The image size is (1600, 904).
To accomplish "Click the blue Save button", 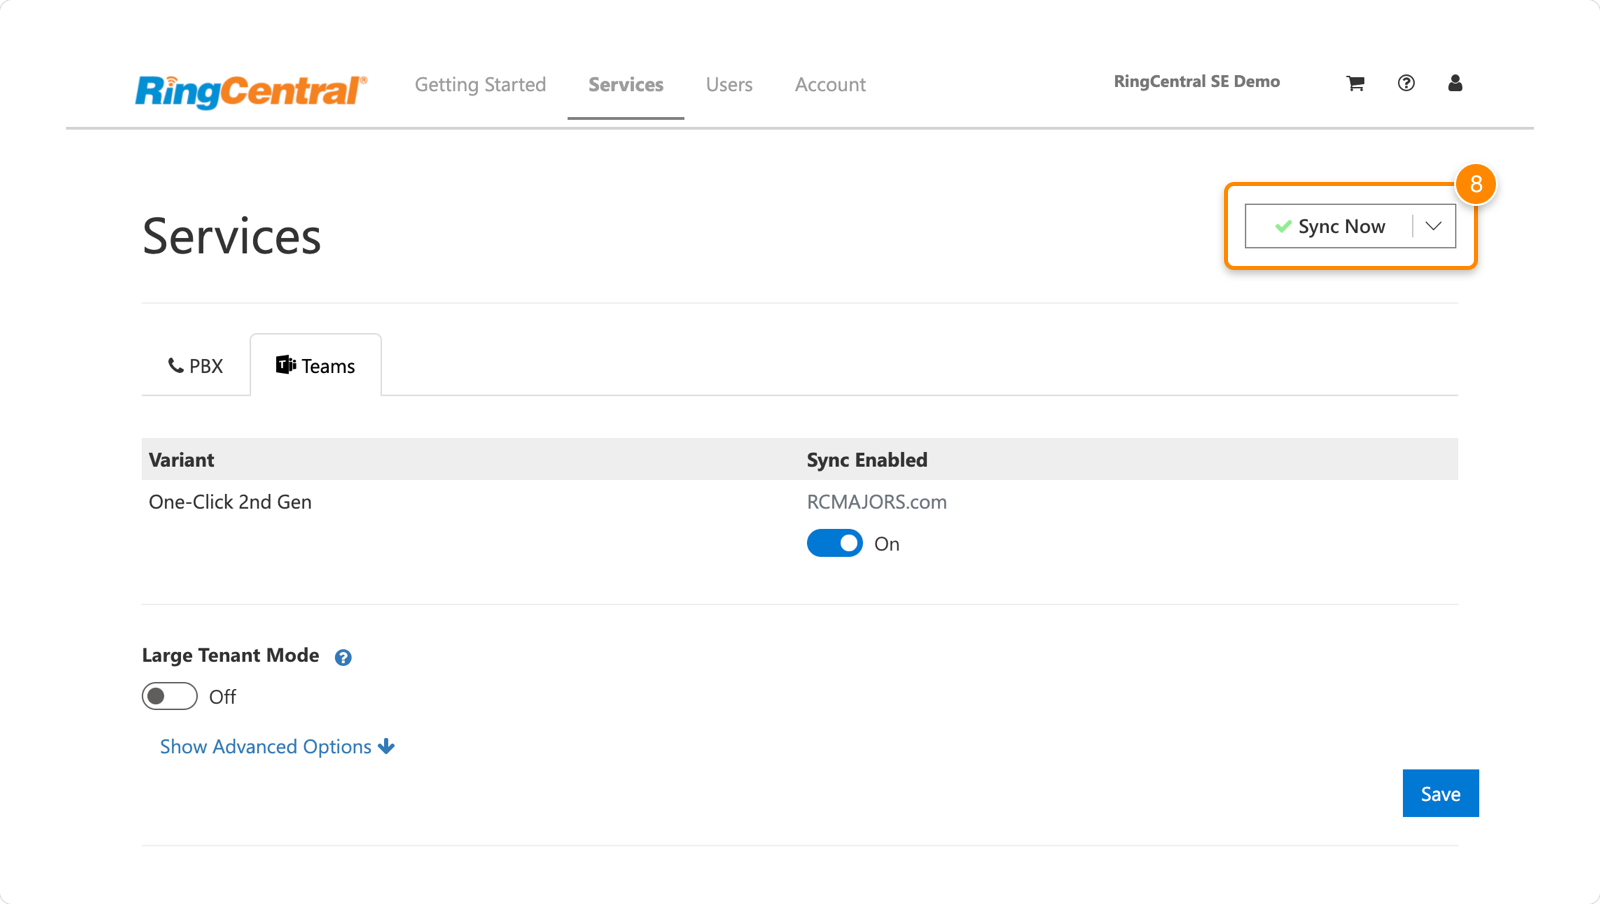I will click(x=1440, y=793).
